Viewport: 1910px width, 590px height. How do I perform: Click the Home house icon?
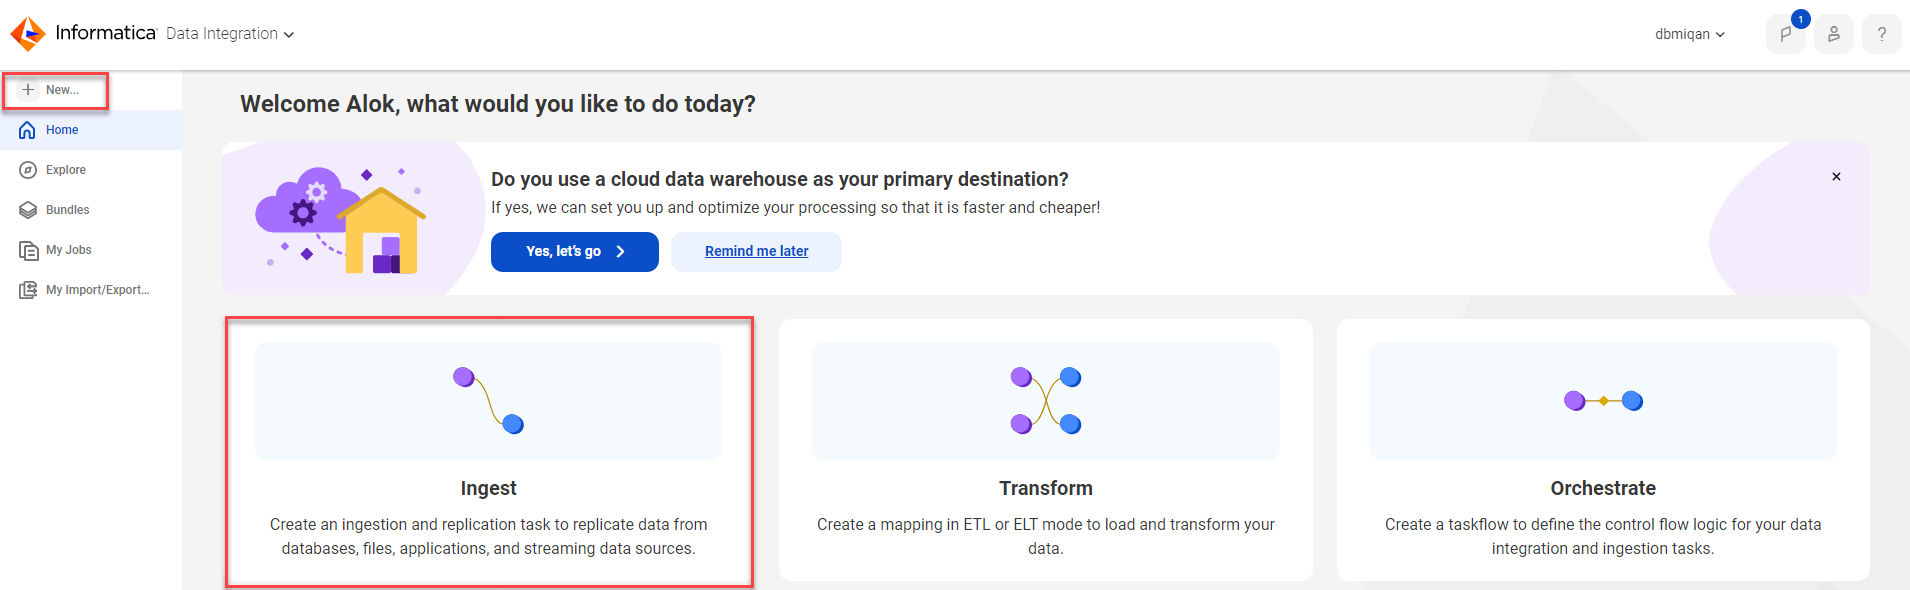pyautogui.click(x=28, y=130)
